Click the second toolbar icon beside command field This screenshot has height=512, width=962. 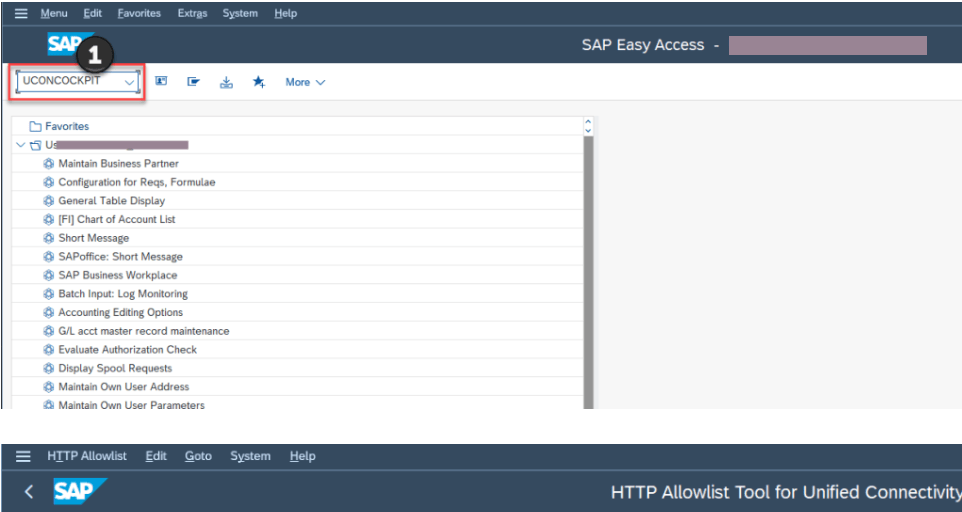pos(193,82)
